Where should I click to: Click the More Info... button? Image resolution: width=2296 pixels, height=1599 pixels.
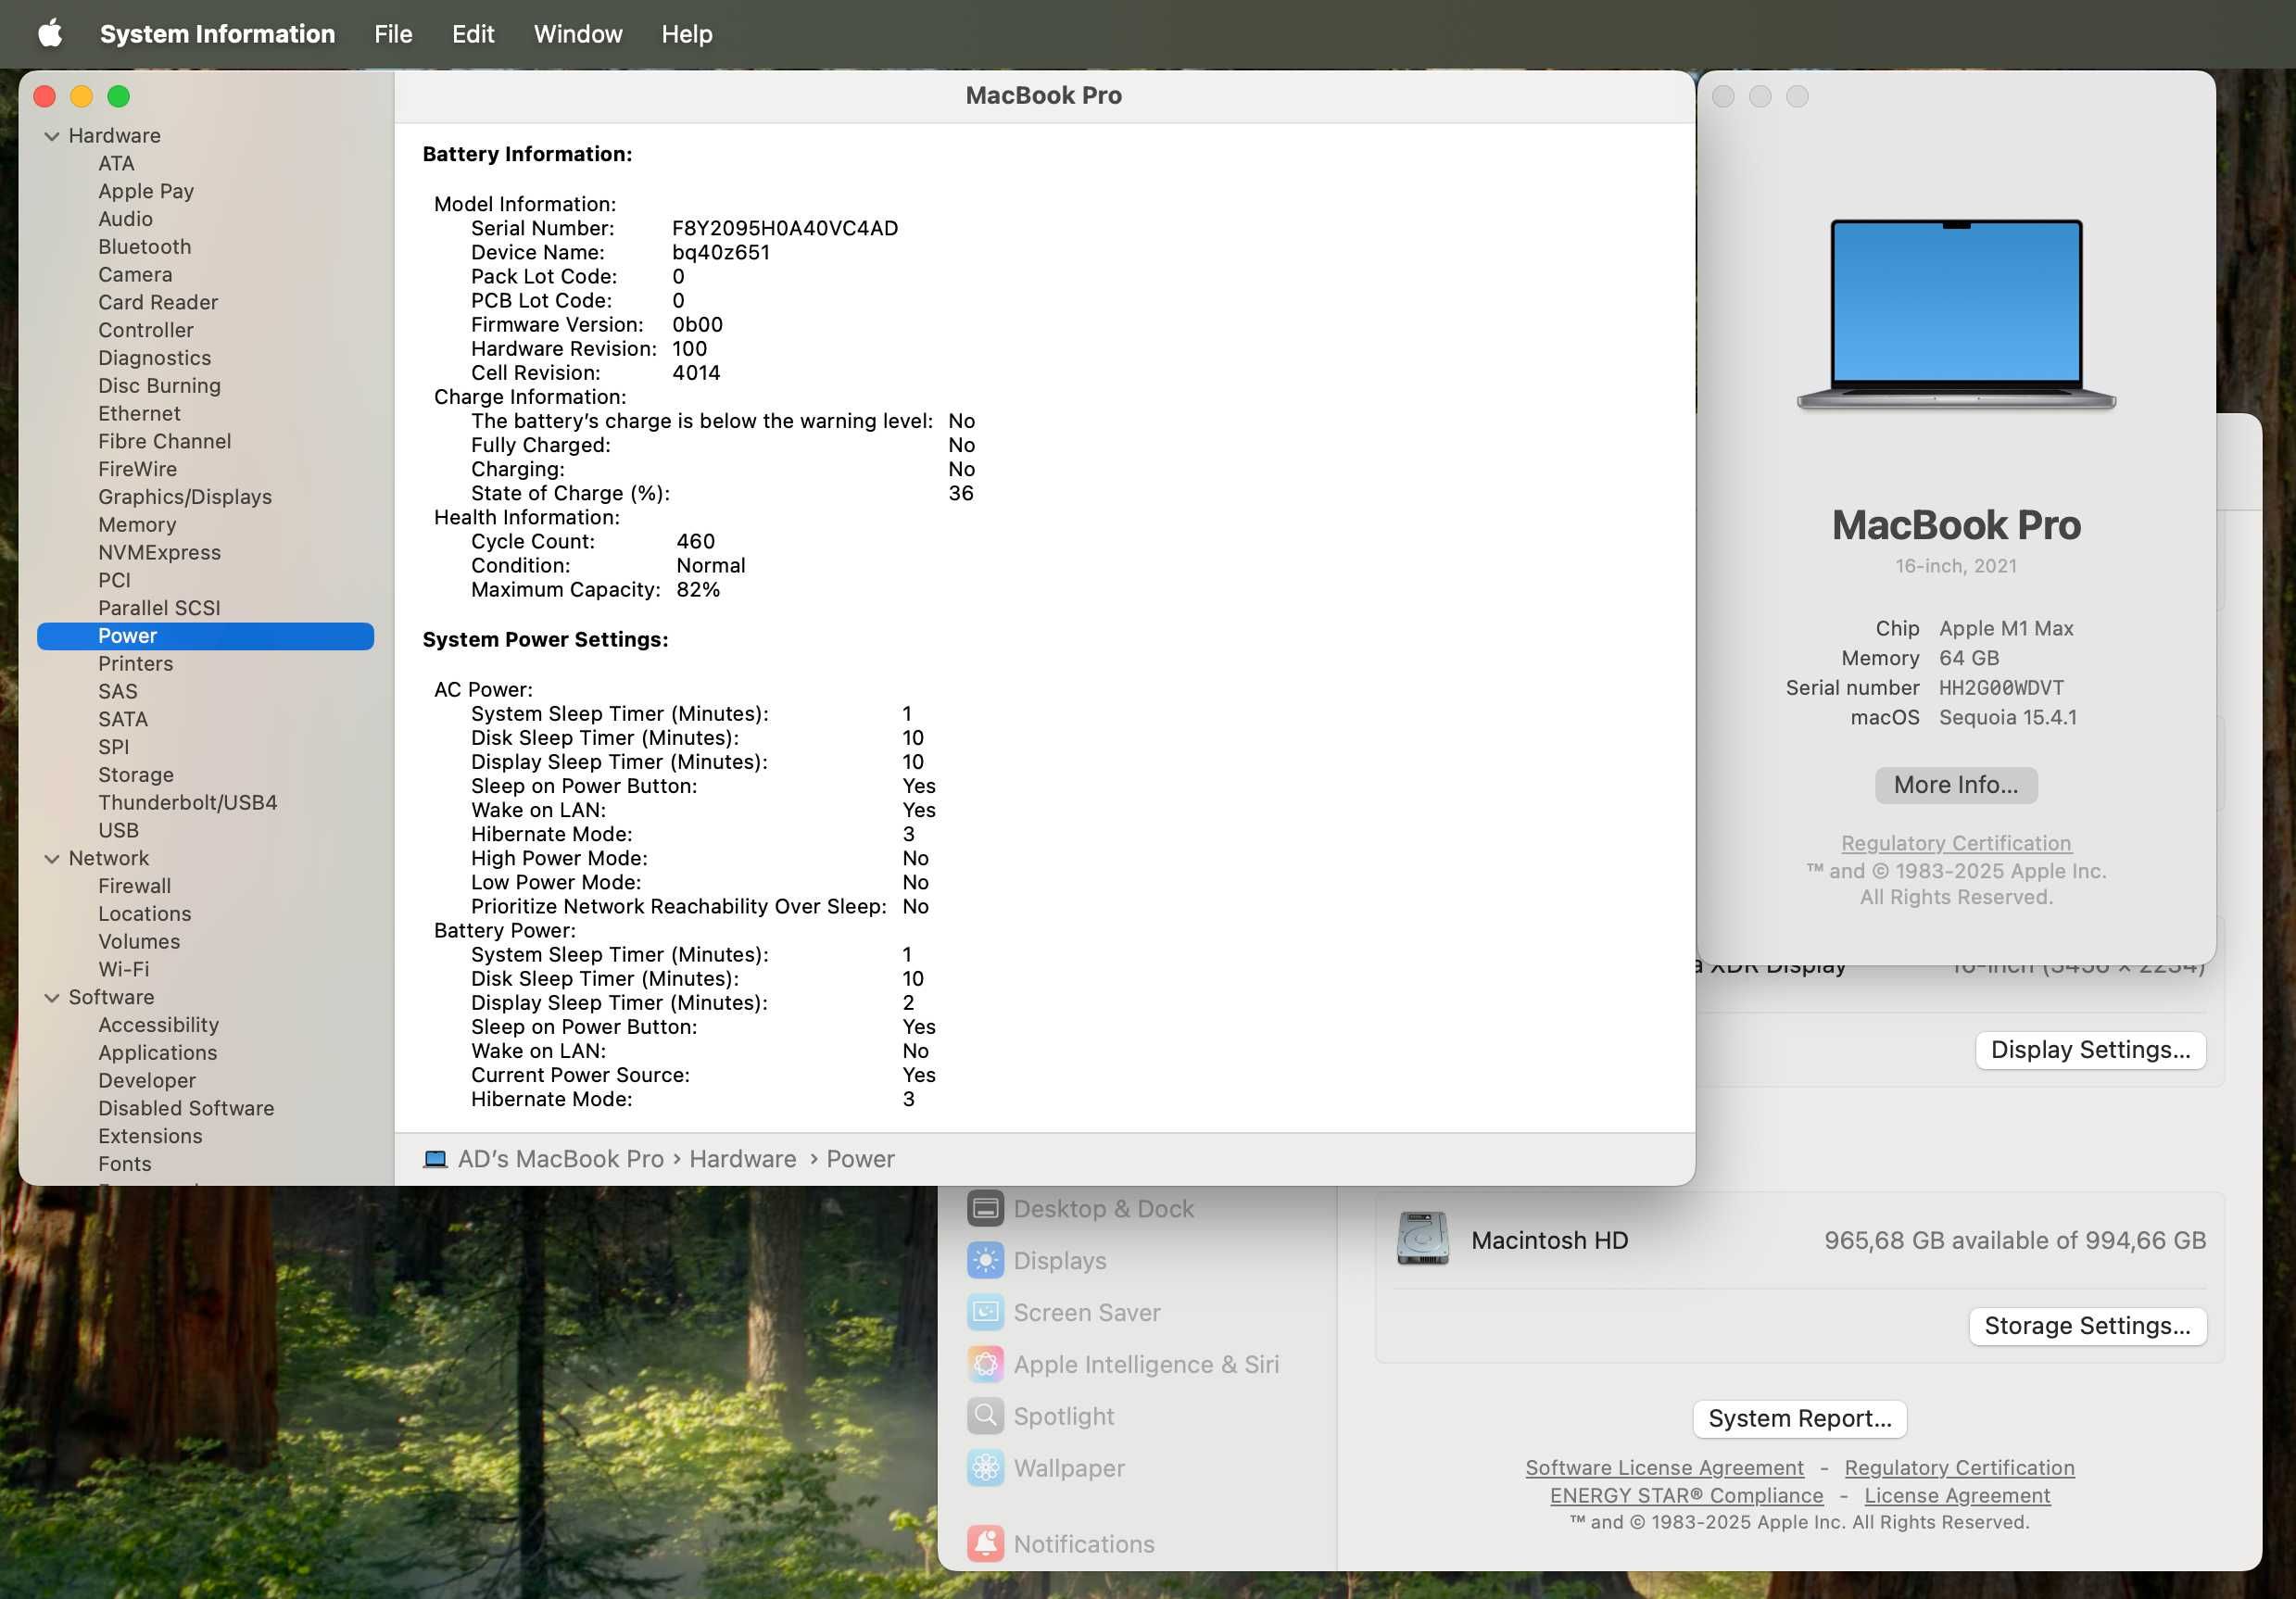click(x=1956, y=785)
